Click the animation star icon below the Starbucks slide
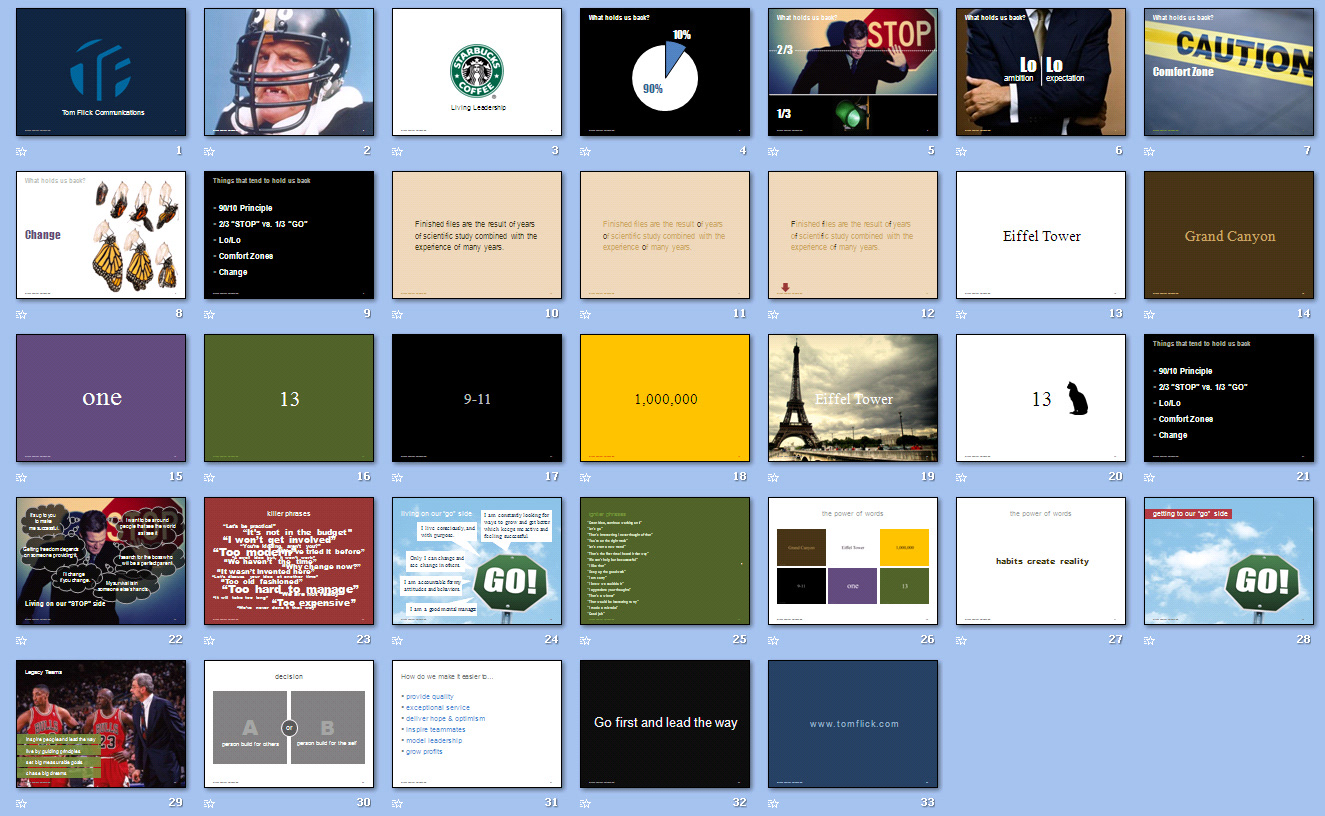 pyautogui.click(x=397, y=151)
